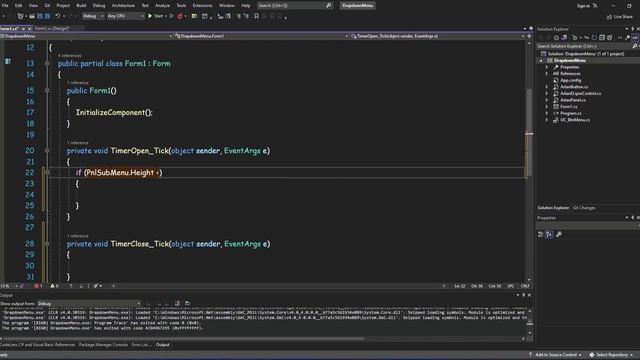Select Program.cs in Solution Explorer
Viewport: 640px width, 360px height.
tap(571, 113)
